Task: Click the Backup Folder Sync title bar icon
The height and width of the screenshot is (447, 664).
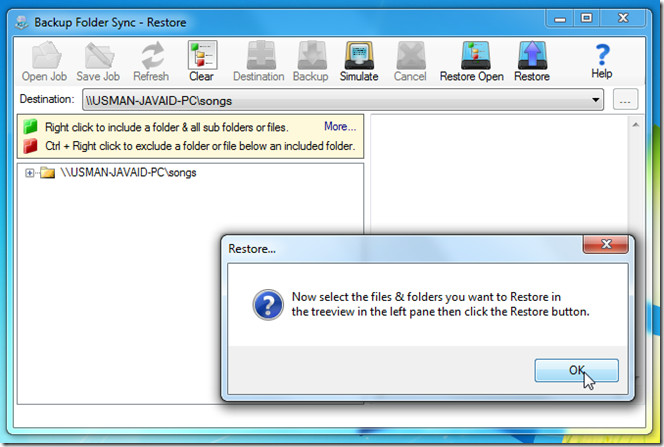Action: [x=22, y=22]
